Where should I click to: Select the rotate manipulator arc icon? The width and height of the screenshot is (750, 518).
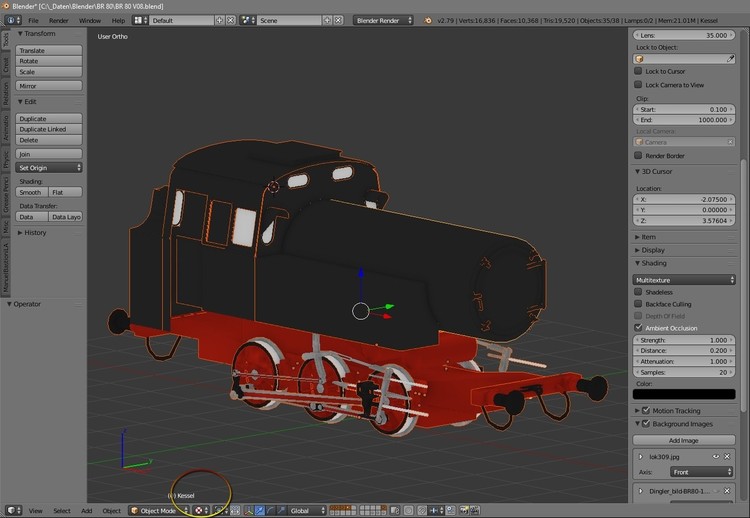271,510
